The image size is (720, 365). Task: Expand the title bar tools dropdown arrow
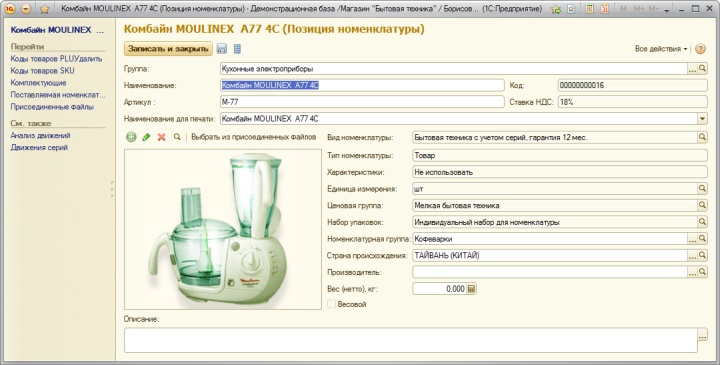tap(667, 10)
